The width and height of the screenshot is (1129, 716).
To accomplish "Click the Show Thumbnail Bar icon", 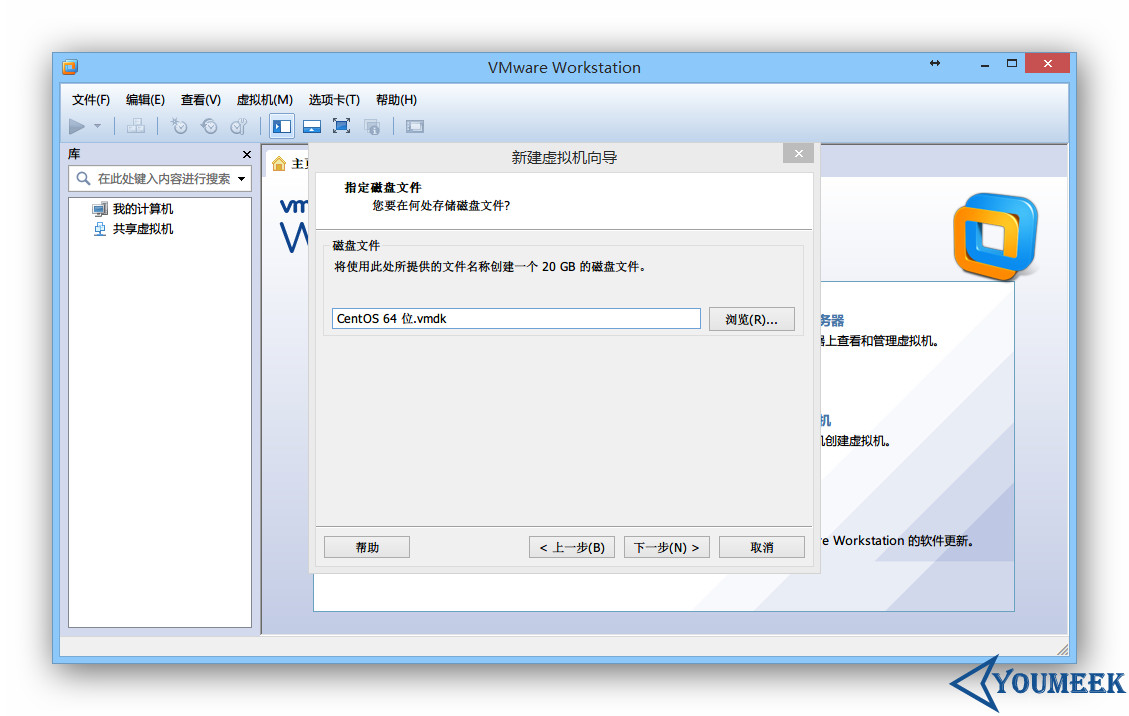I will click(312, 125).
